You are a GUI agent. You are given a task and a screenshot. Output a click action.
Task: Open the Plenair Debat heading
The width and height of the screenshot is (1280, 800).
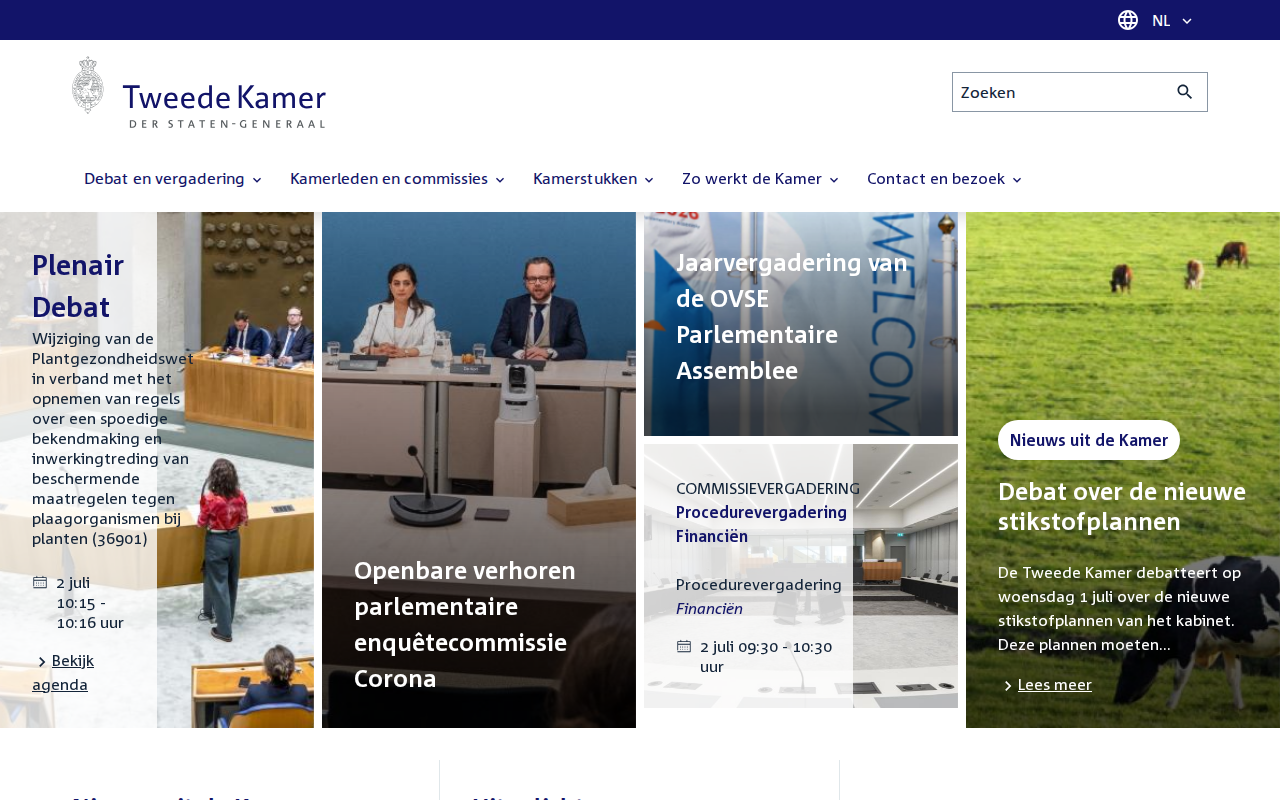click(78, 285)
